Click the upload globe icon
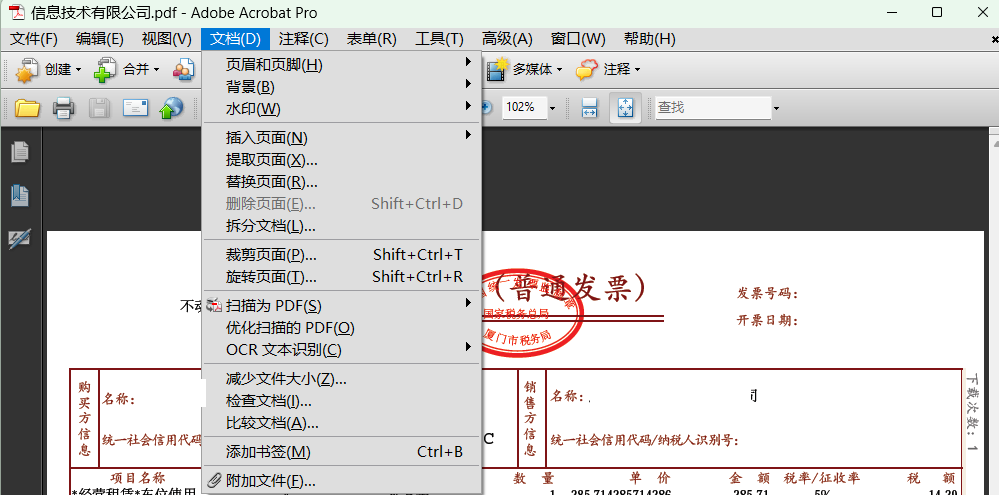Image resolution: width=999 pixels, height=495 pixels. [x=171, y=108]
